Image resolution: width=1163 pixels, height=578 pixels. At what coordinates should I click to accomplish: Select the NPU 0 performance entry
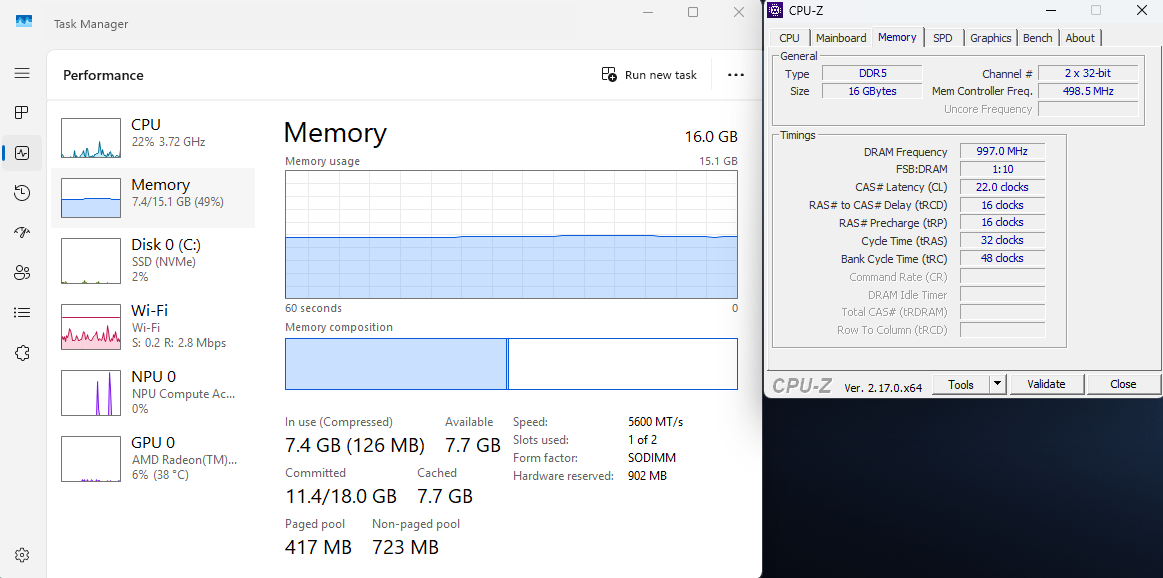[152, 392]
